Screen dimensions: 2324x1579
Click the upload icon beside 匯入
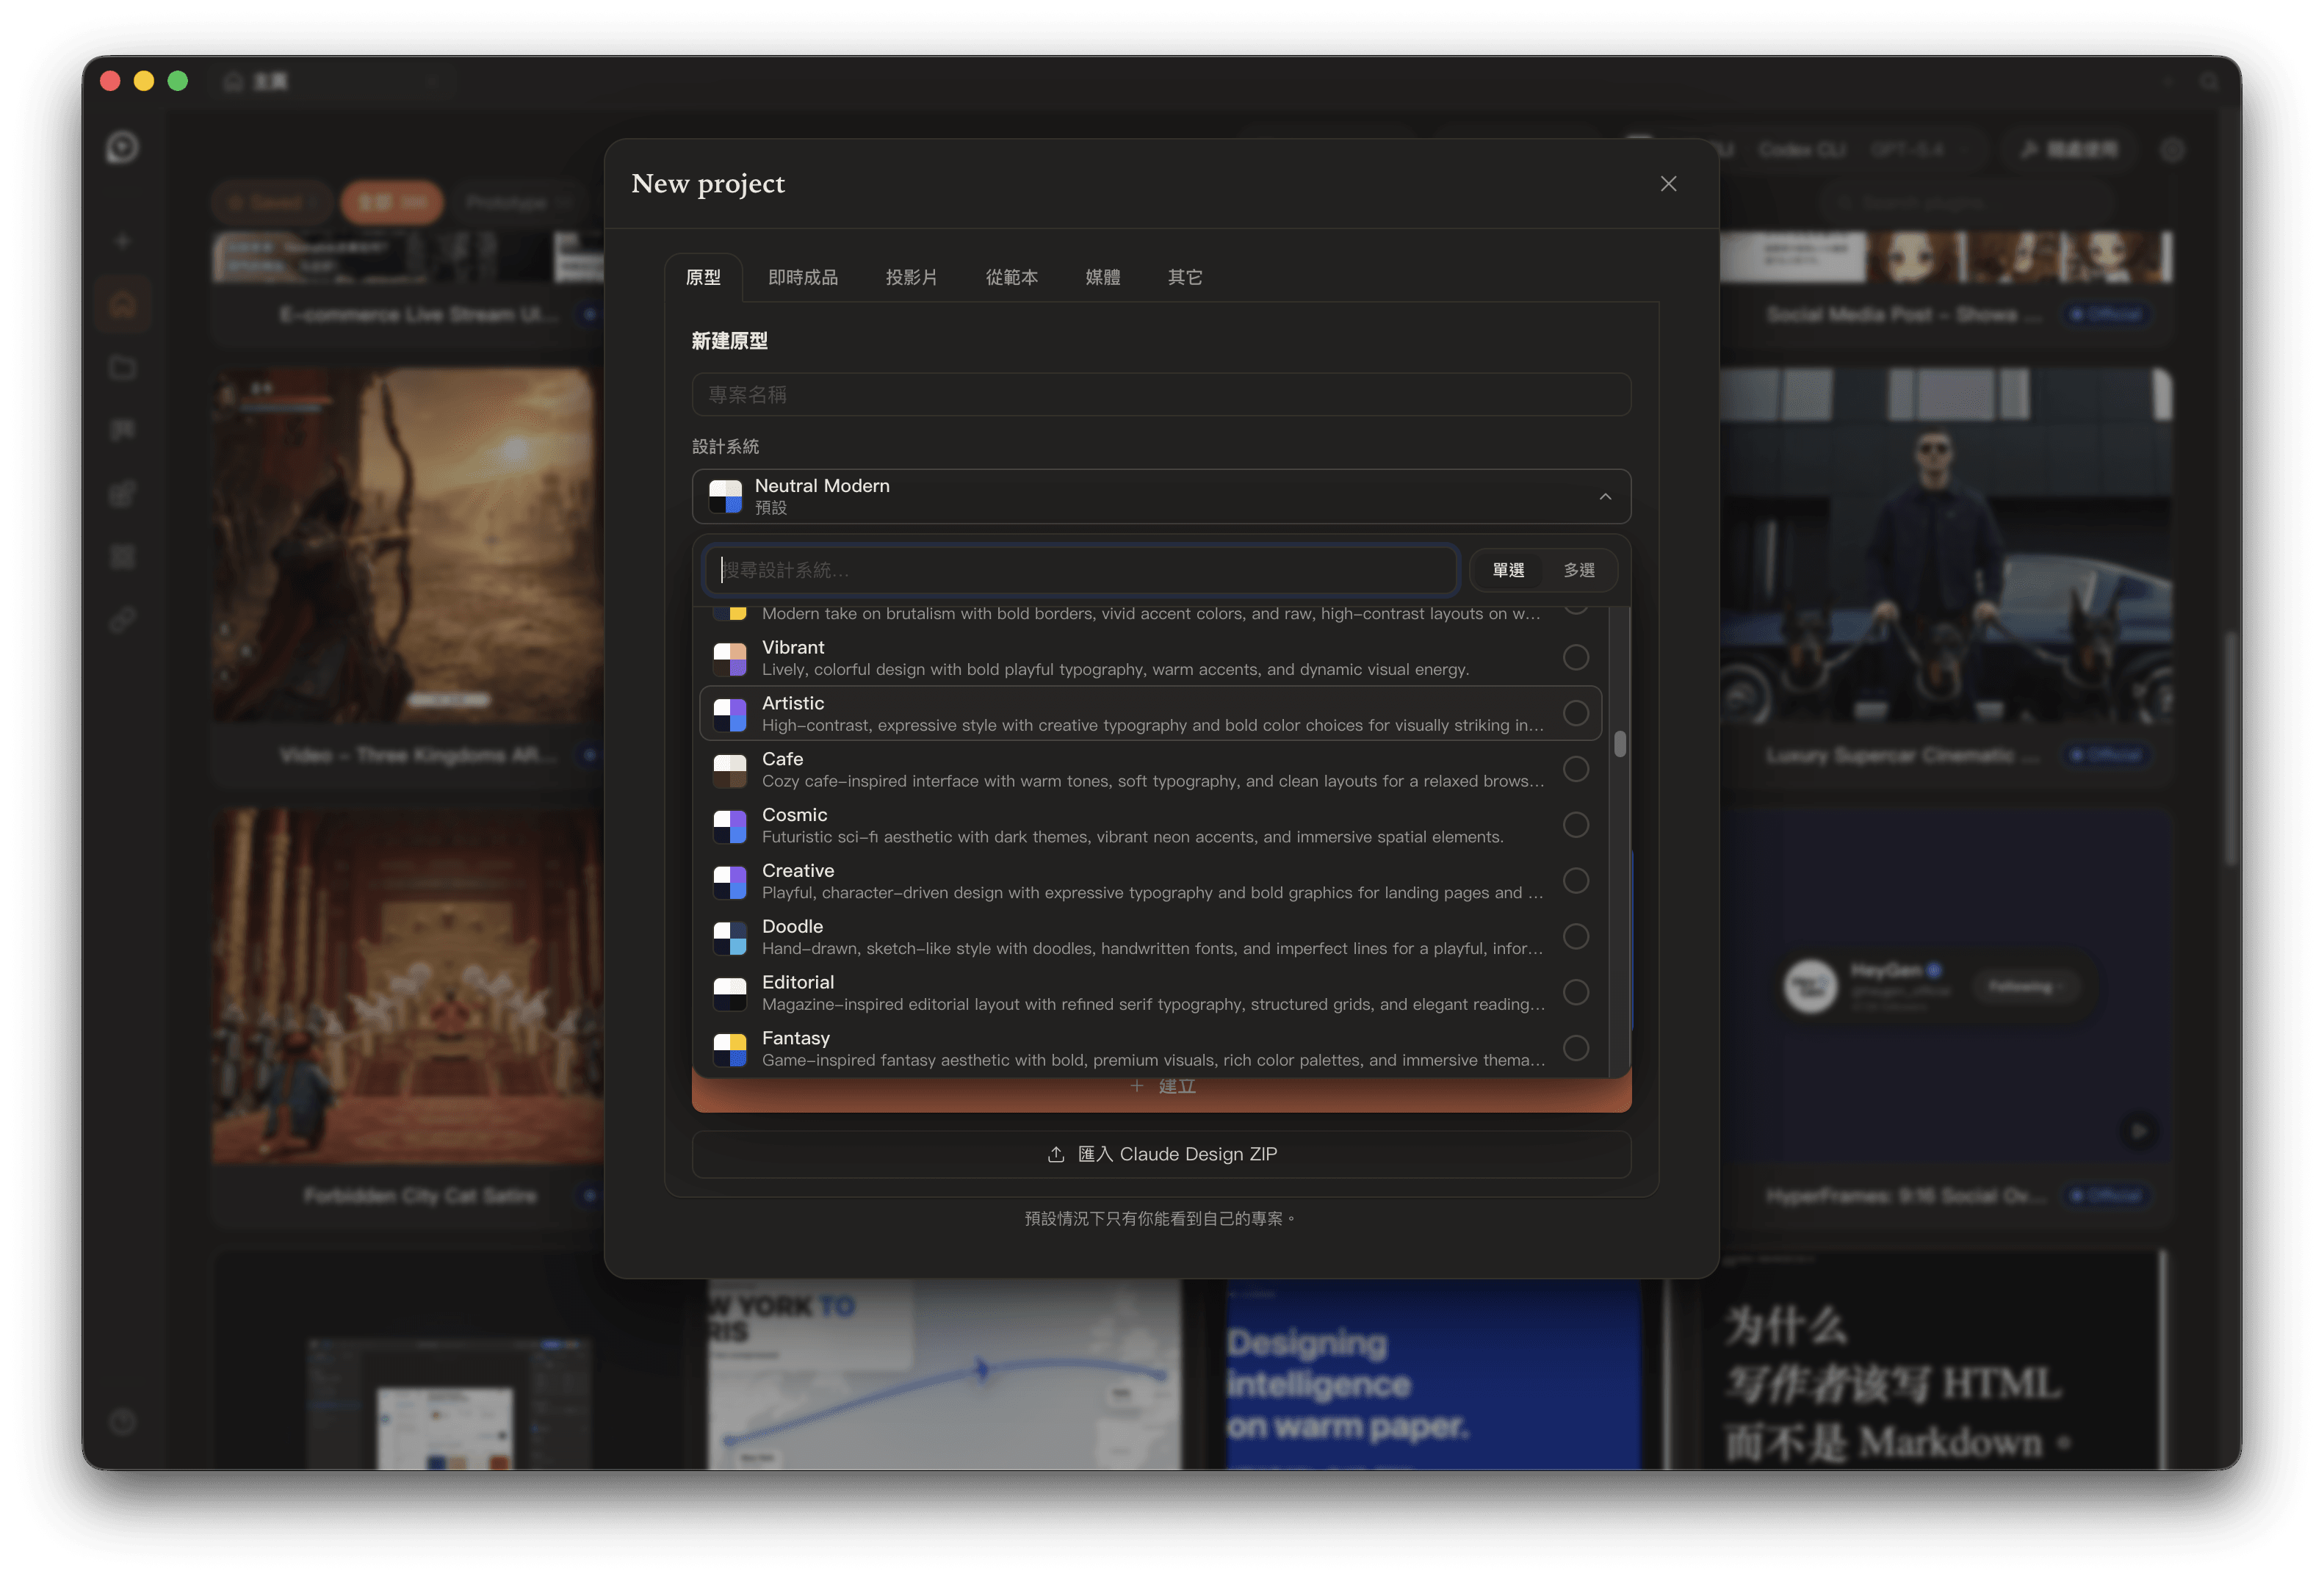point(1055,1154)
